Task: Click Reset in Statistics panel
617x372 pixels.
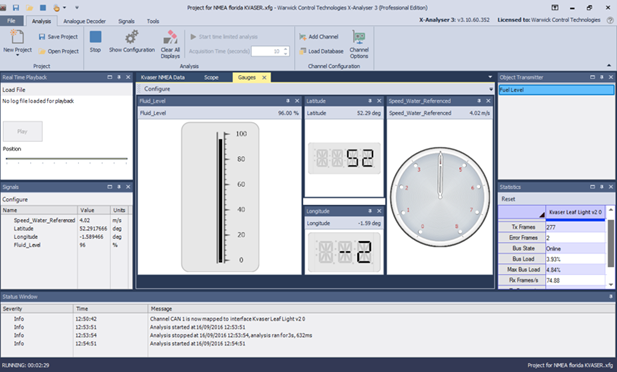Action: coord(508,199)
